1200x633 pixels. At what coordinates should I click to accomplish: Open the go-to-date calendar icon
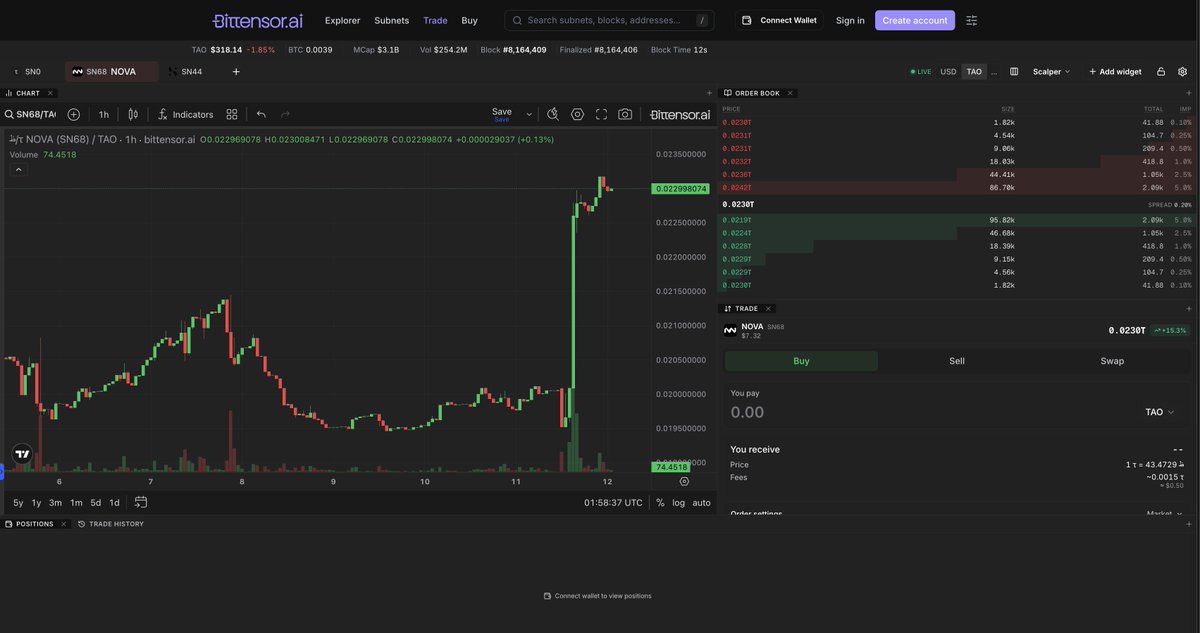141,502
